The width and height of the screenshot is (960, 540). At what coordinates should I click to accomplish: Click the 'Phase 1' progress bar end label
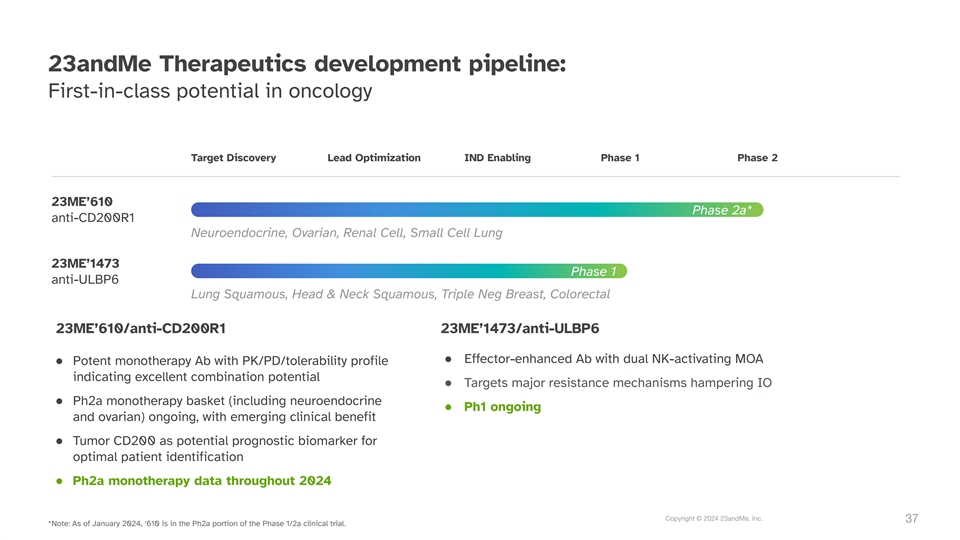pyautogui.click(x=593, y=271)
